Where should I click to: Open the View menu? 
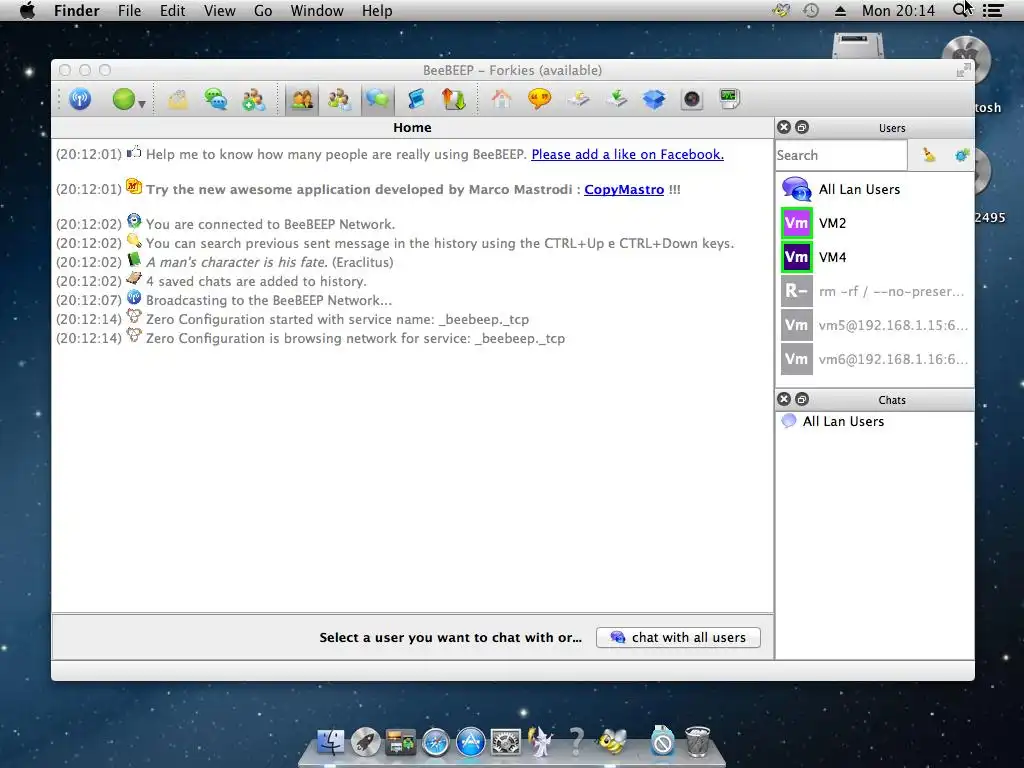point(219,10)
